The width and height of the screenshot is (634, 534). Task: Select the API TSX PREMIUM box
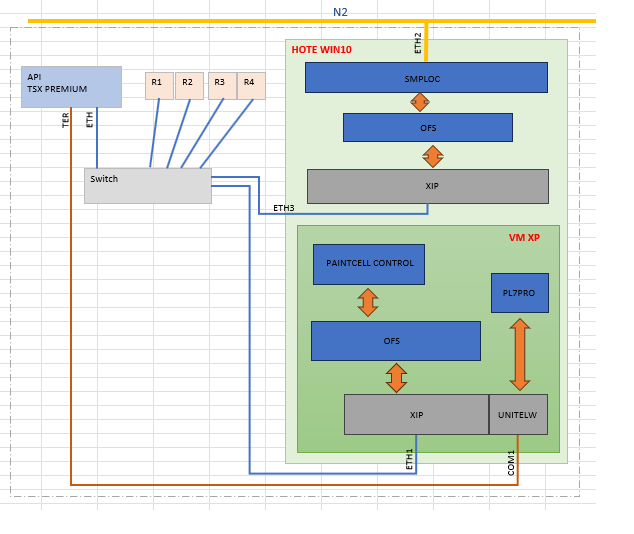[71, 86]
